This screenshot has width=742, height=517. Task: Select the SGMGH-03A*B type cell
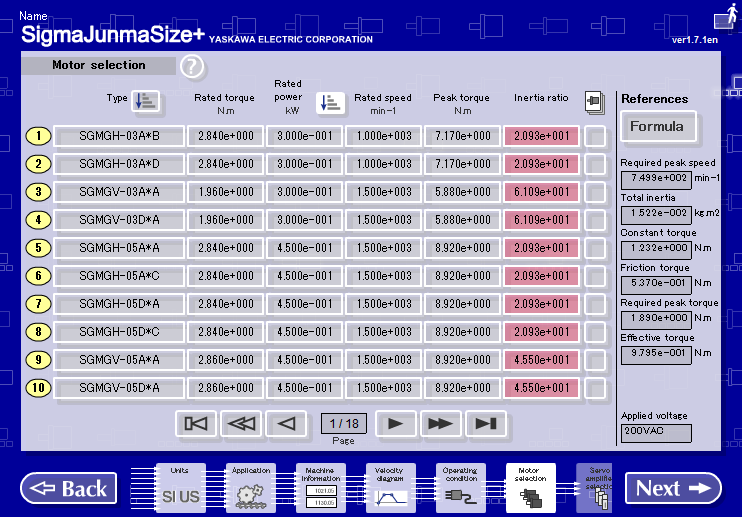[119, 136]
